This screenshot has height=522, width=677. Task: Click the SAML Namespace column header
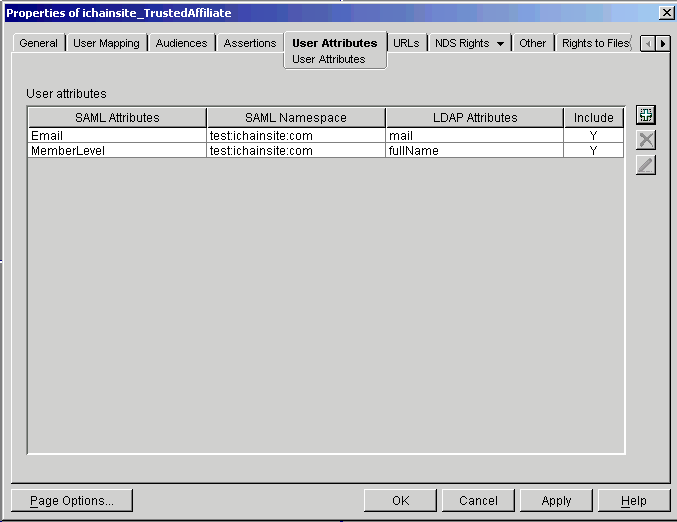296,117
